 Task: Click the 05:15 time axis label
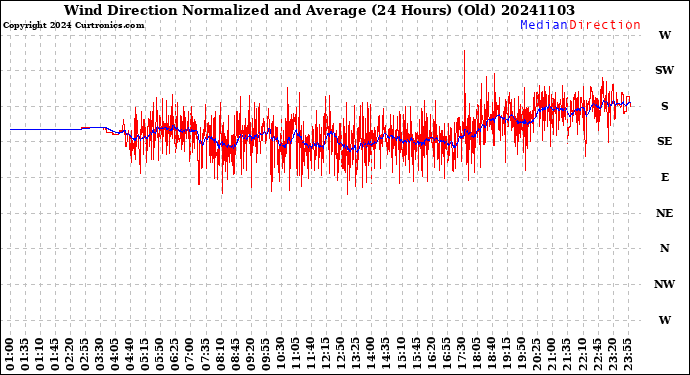[x=145, y=355]
